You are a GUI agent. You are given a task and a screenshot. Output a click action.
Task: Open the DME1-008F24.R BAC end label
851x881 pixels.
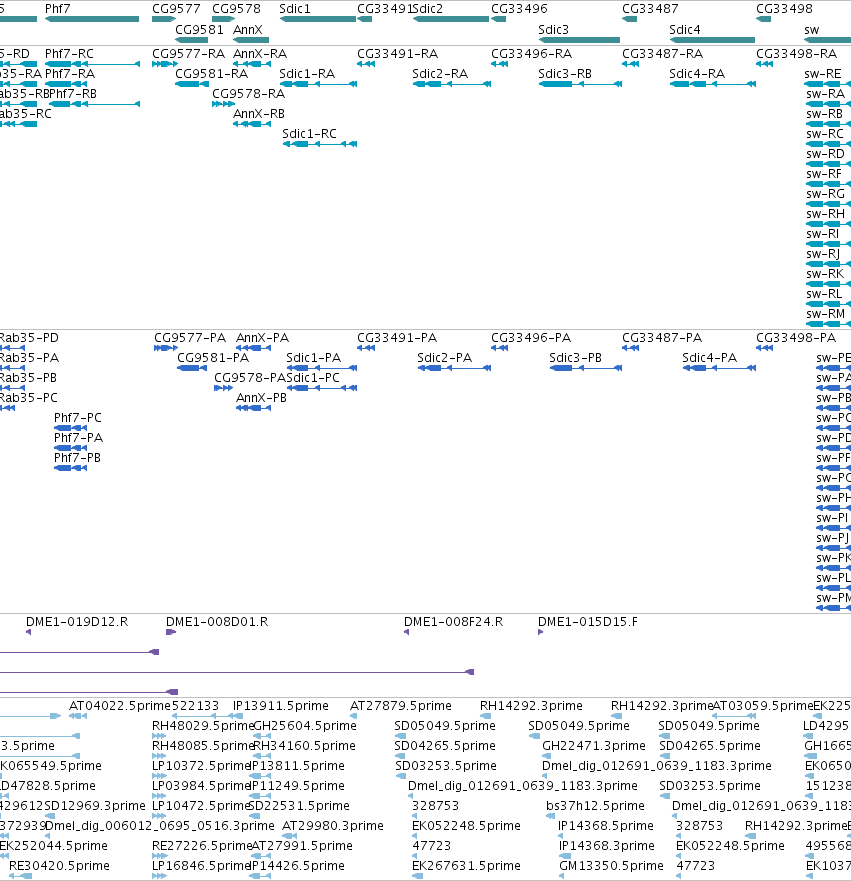coord(453,623)
